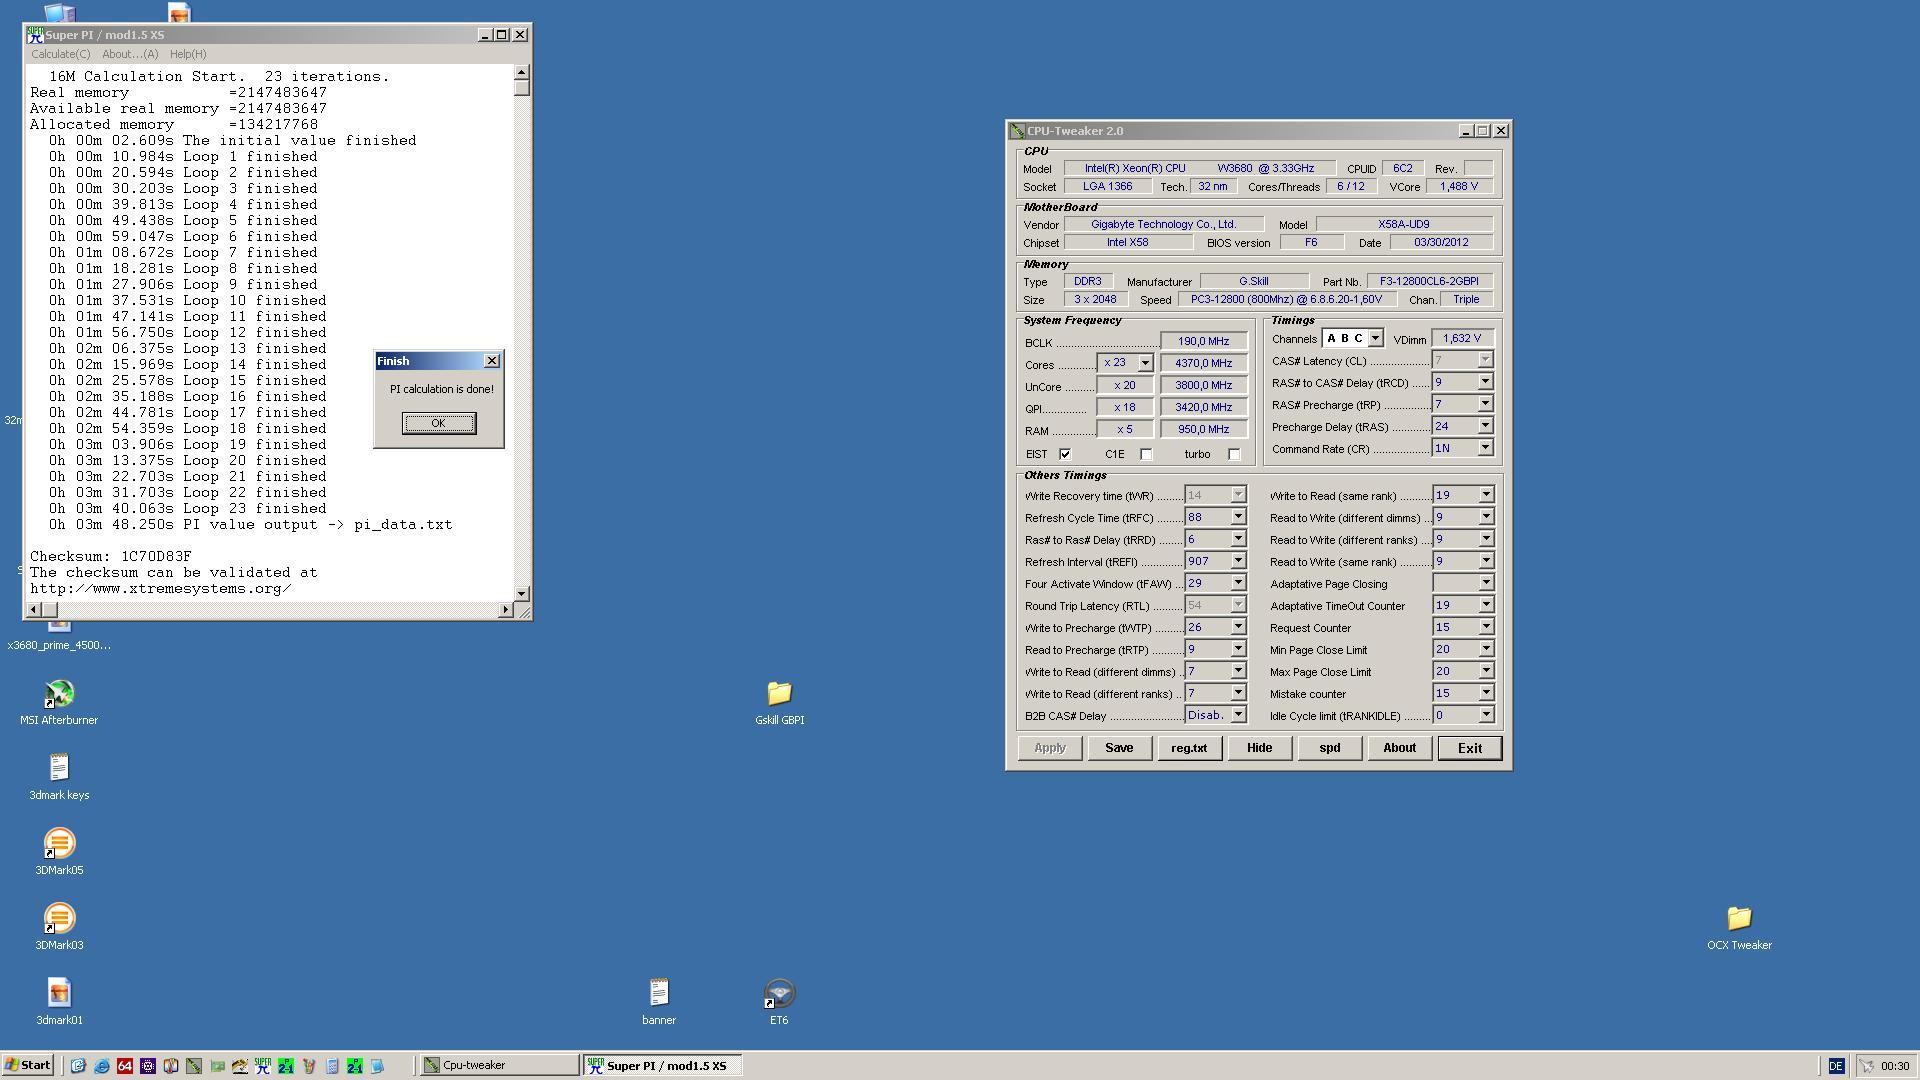Open the 3dmark01 desktop icon
This screenshot has height=1080, width=1920.
[59, 1002]
